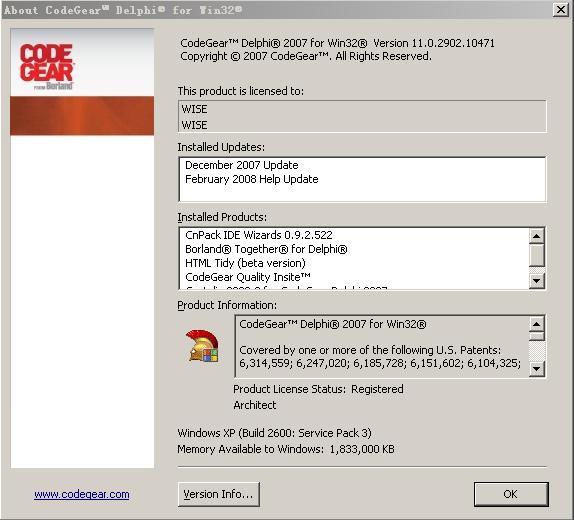Select HTML Tidy (beta version) entry

245,263
